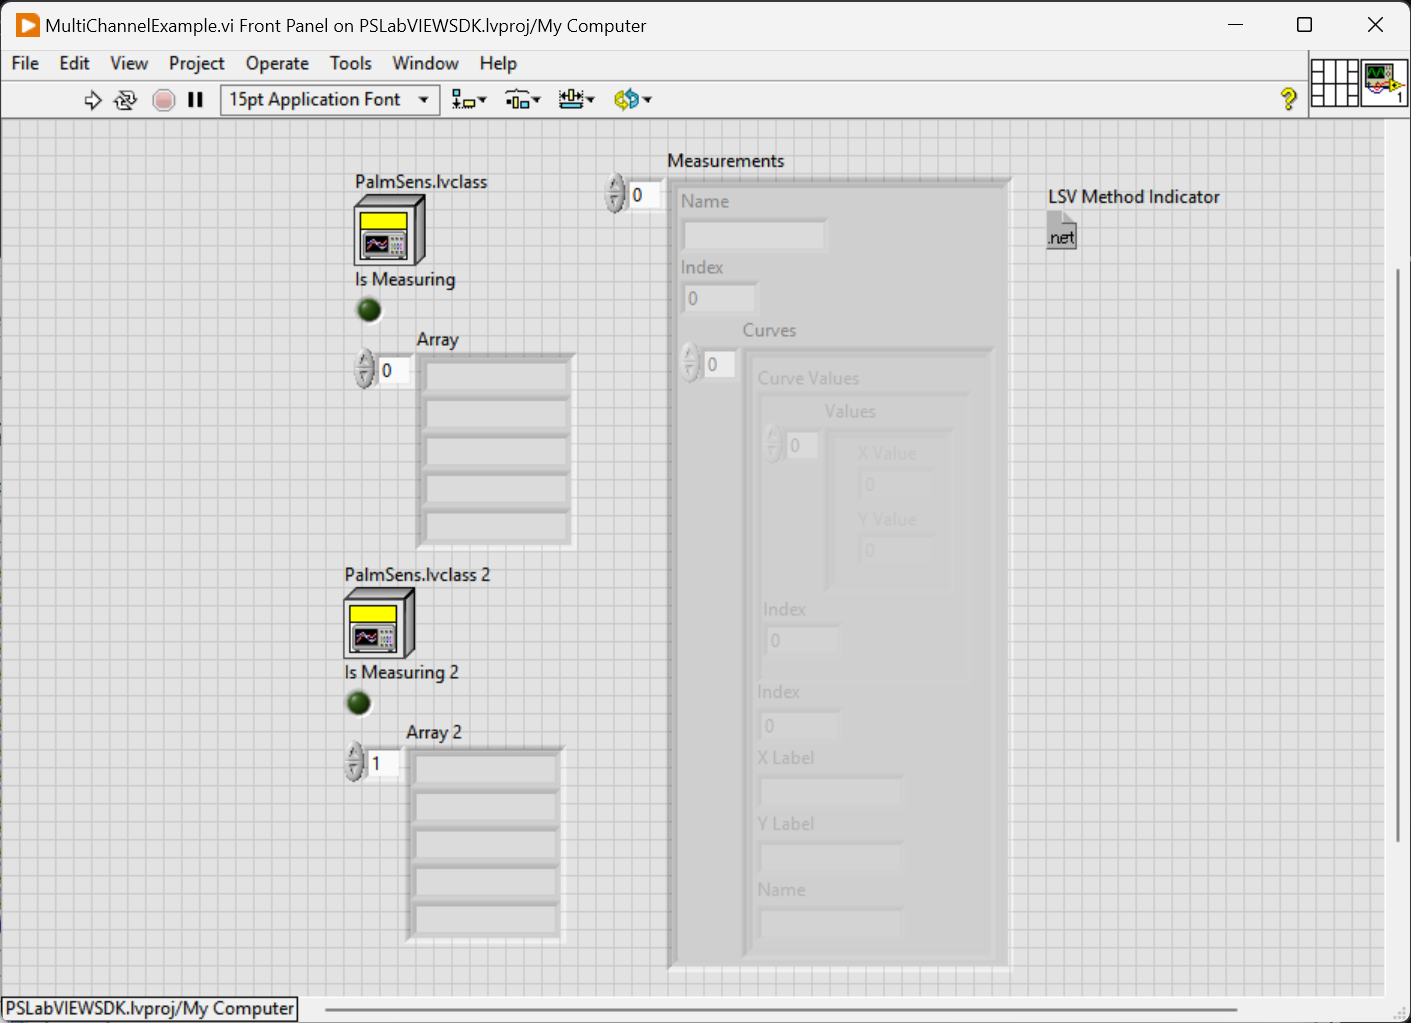
Task: Expand the Distribute Objects dropdown
Action: click(x=522, y=100)
